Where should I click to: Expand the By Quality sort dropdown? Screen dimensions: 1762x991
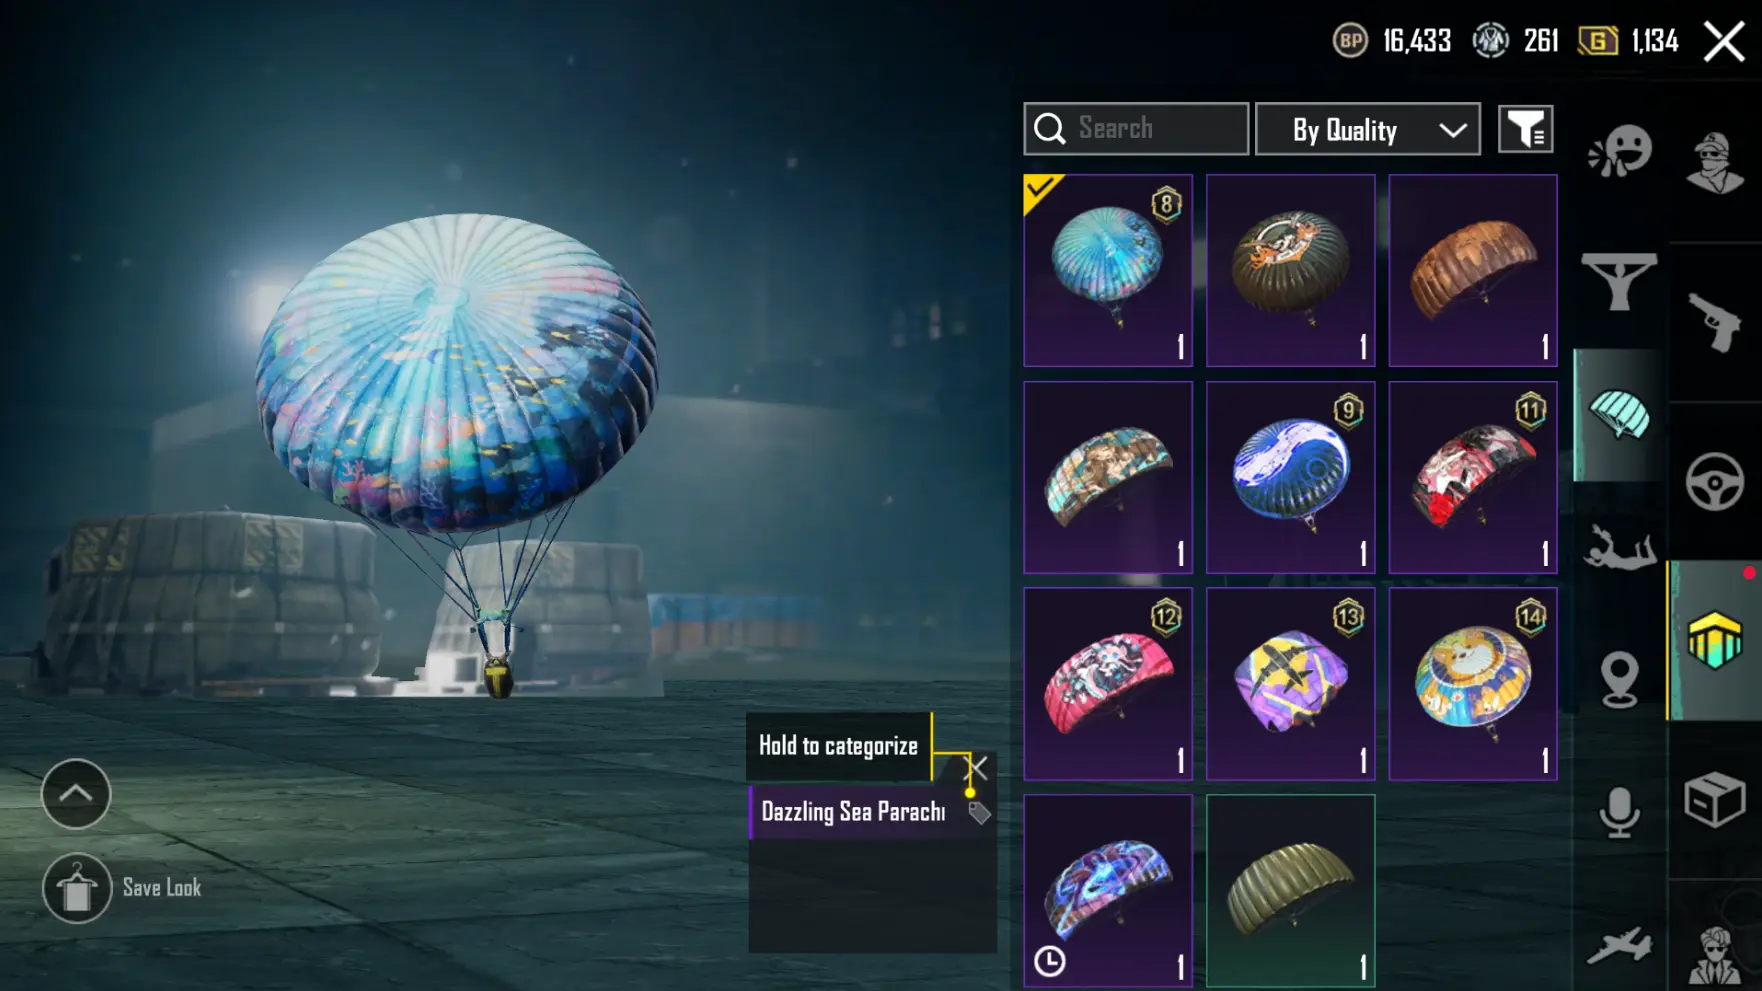point(1368,129)
